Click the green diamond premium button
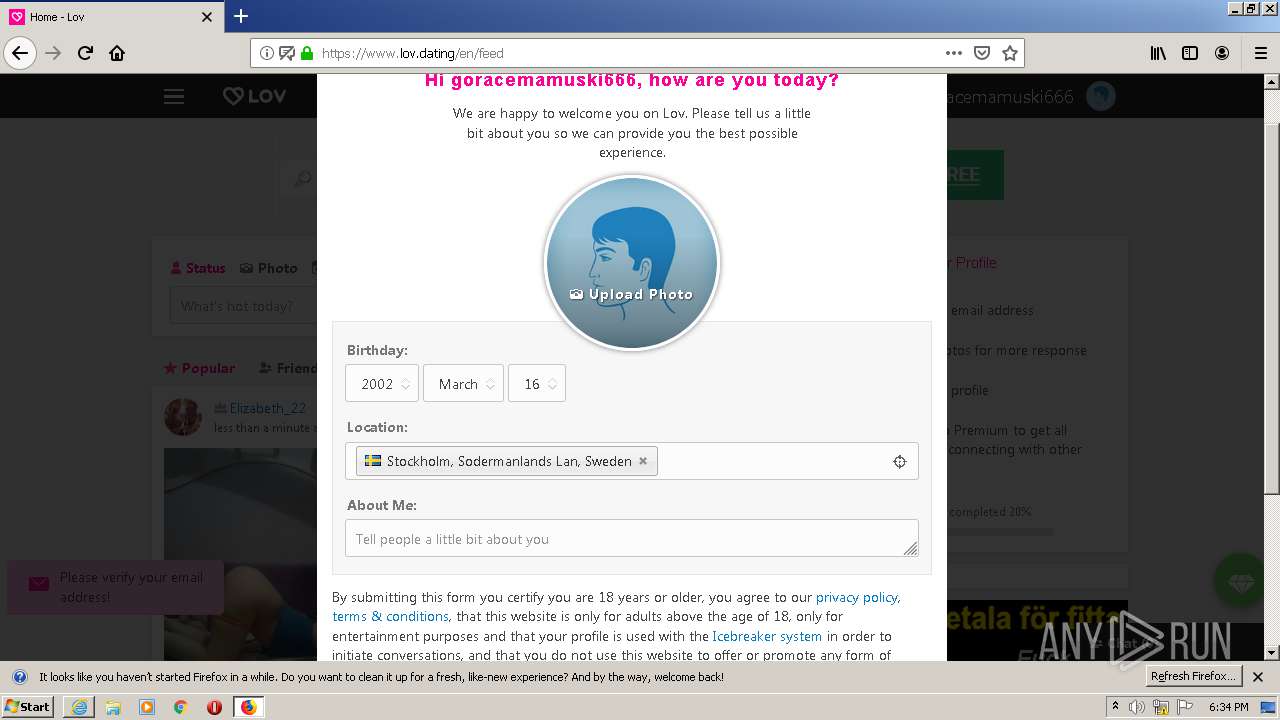The image size is (1280, 720). tap(1241, 582)
